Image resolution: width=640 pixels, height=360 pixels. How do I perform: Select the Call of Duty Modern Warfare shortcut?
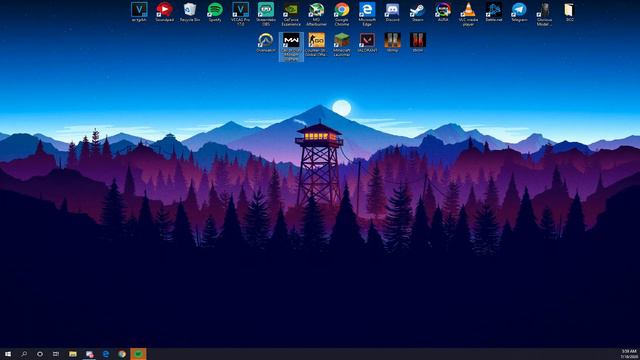(291, 47)
